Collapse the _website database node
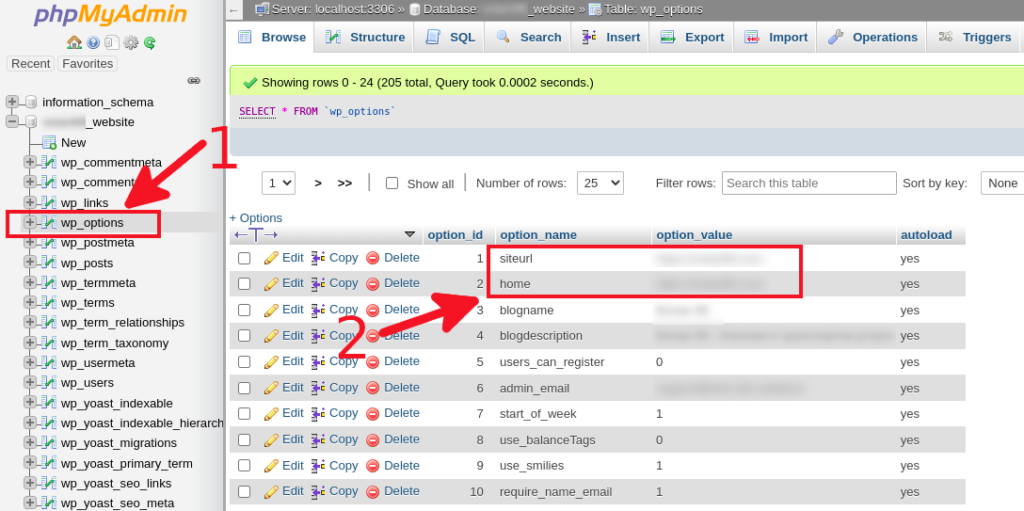The image size is (1024, 511). pyautogui.click(x=12, y=122)
